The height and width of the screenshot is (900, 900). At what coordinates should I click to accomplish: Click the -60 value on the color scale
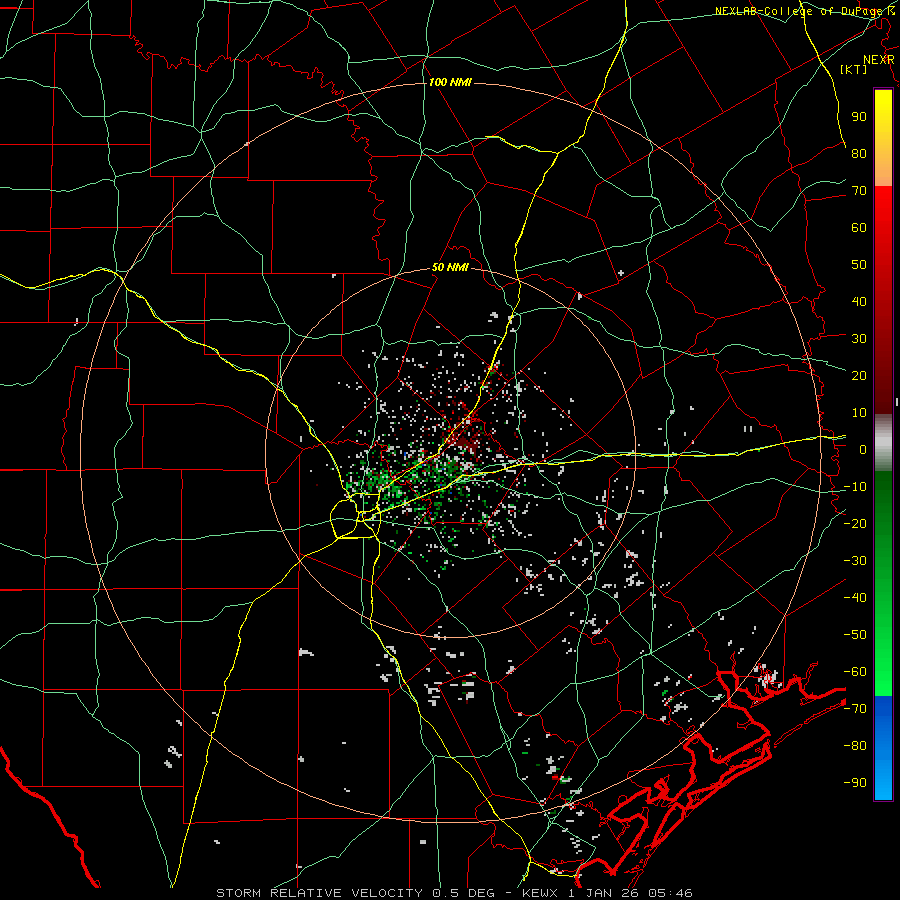(x=855, y=672)
